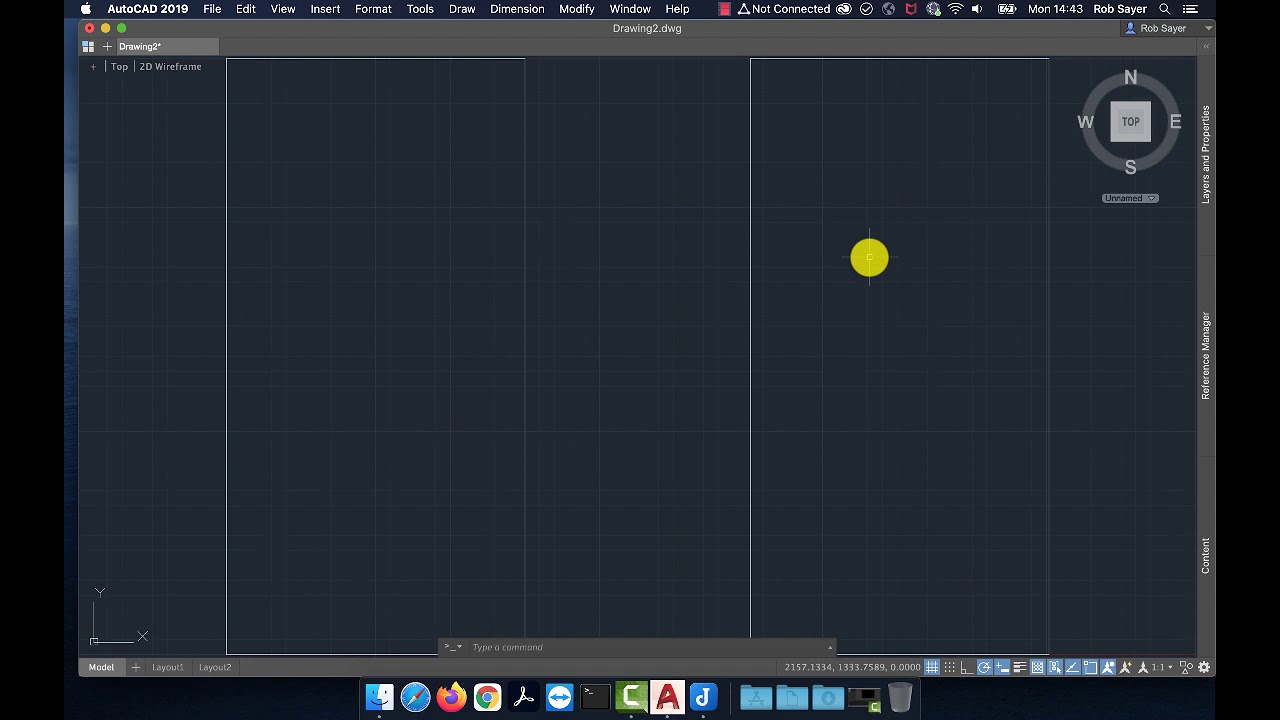
Task: Open the Insert menu
Action: pyautogui.click(x=325, y=9)
